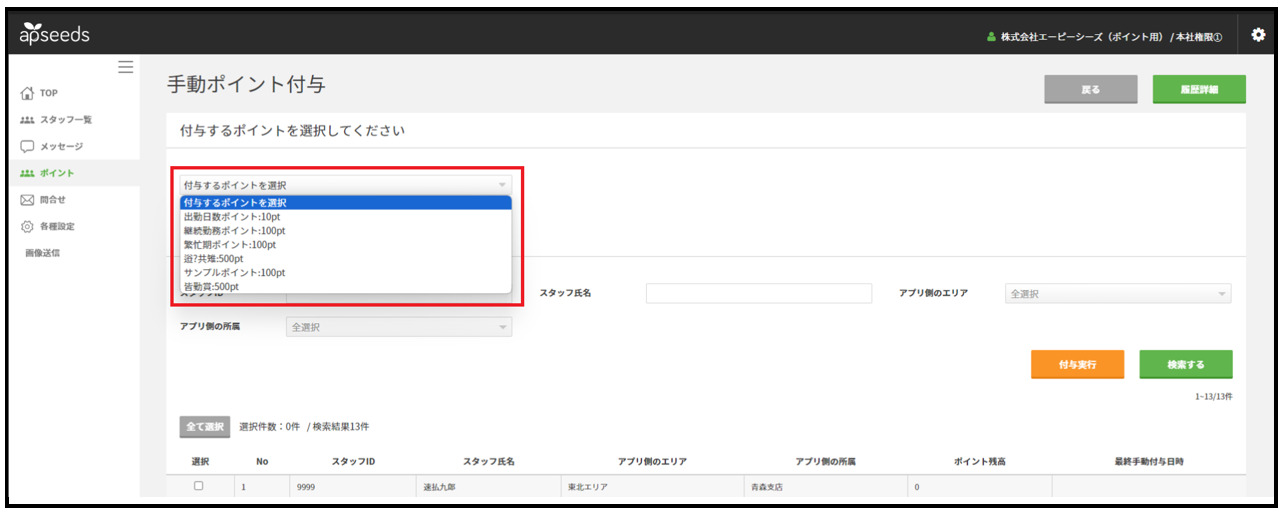Click the hamburger menu icon in sidebar

[x=125, y=67]
